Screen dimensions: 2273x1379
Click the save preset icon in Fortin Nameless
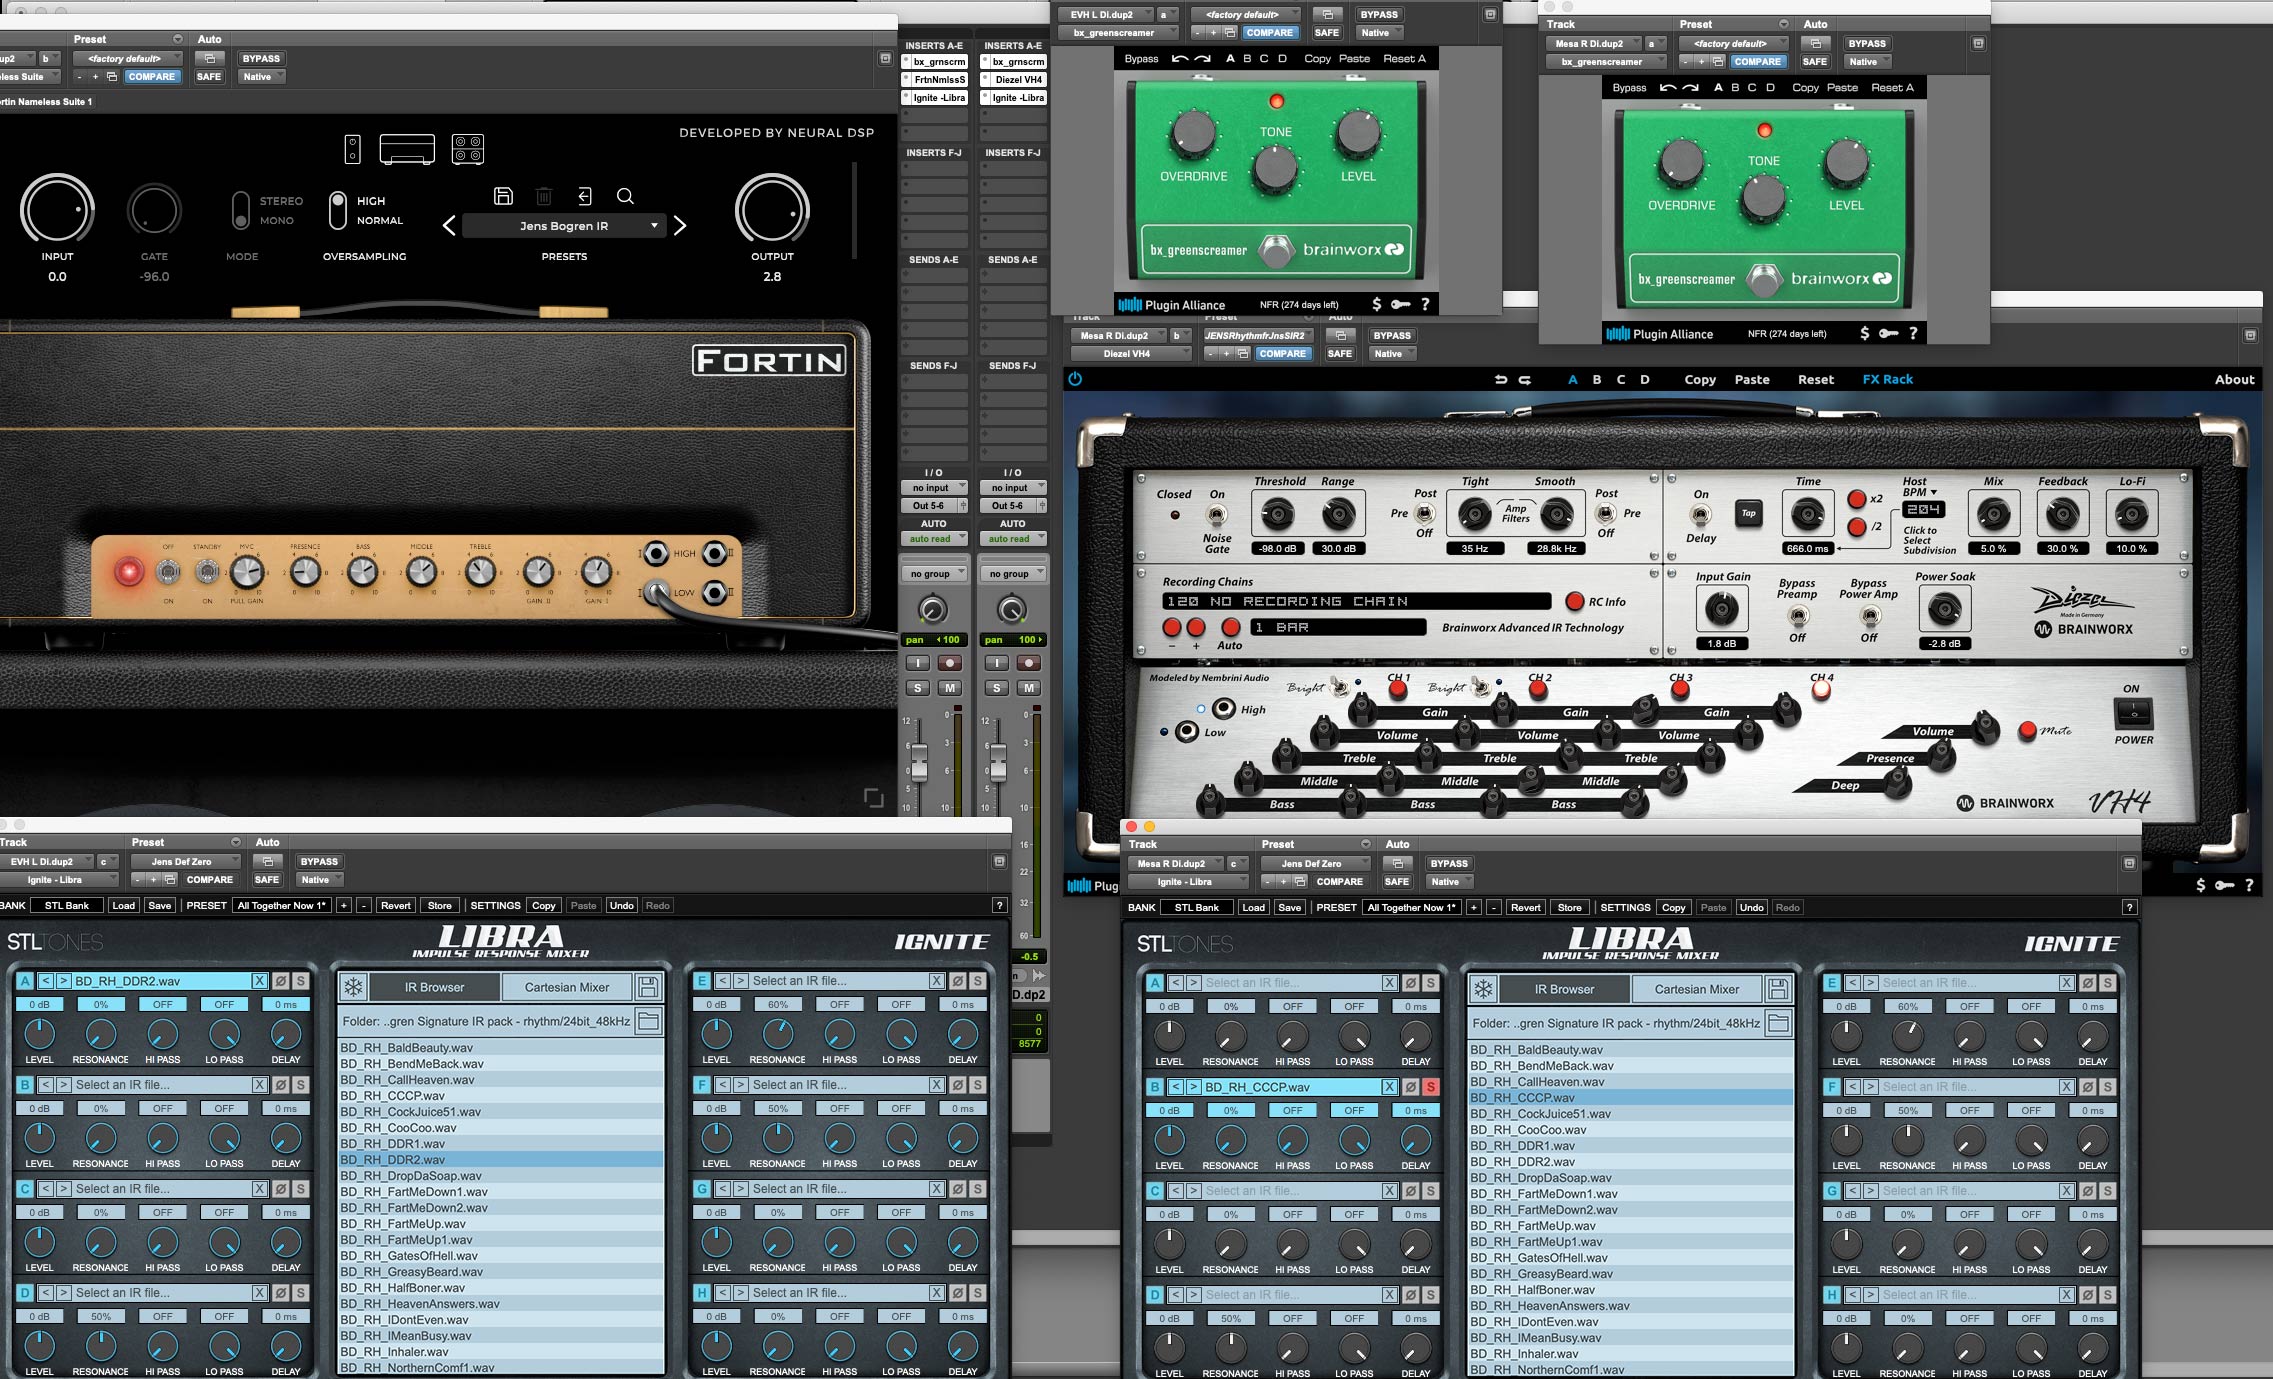point(504,196)
